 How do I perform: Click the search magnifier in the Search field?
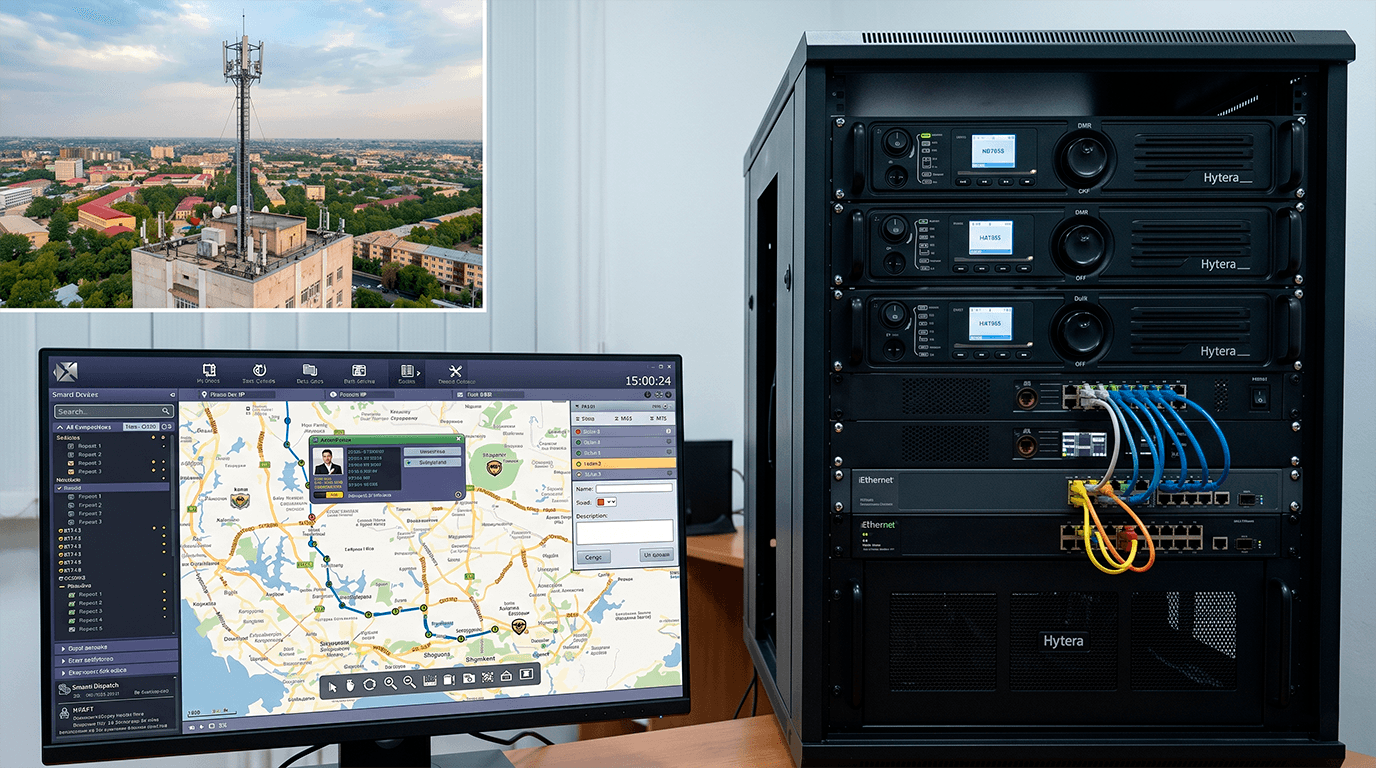(166, 411)
